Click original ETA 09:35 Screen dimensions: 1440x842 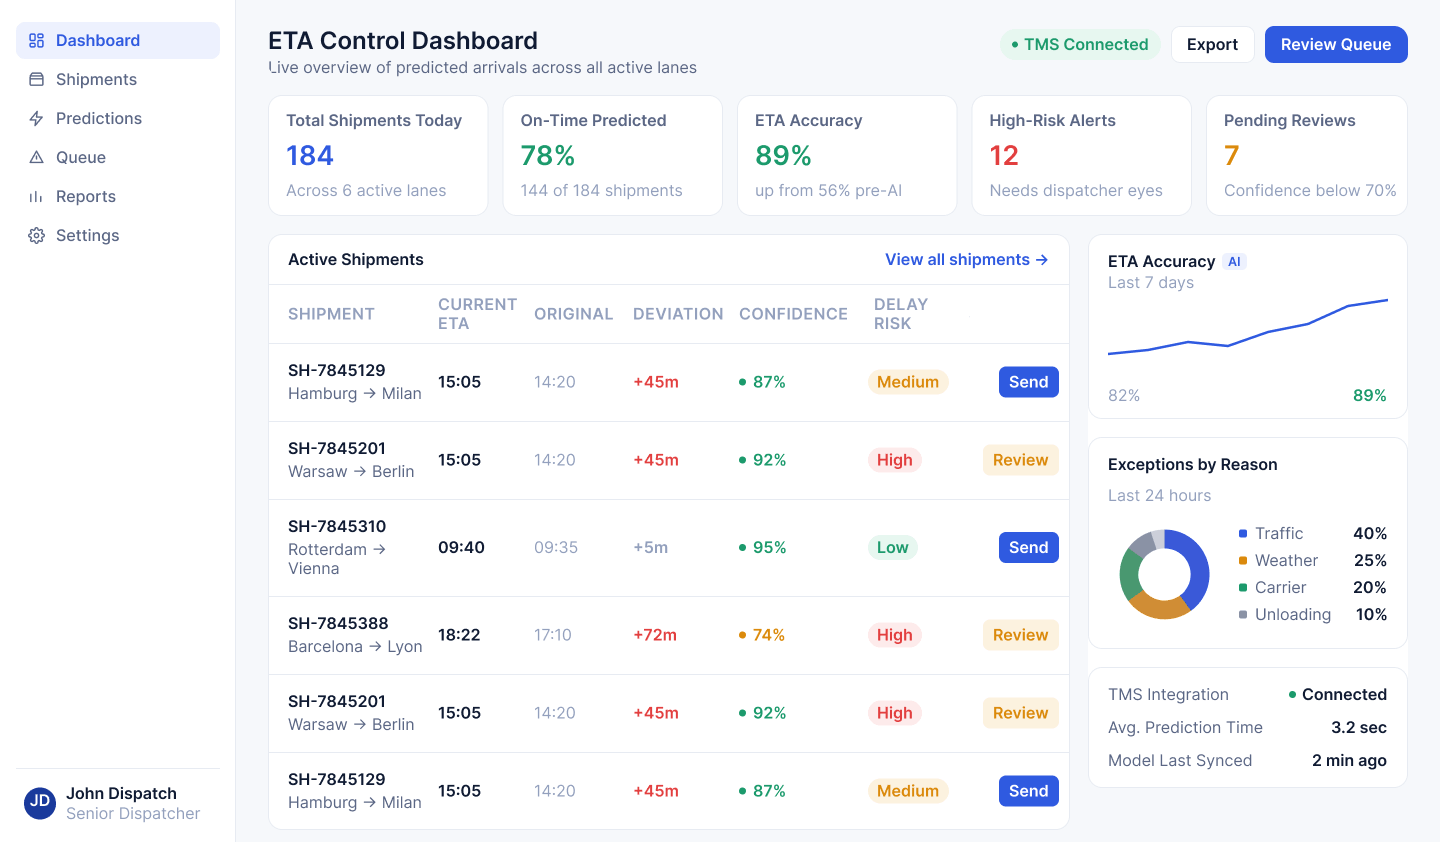tap(556, 548)
